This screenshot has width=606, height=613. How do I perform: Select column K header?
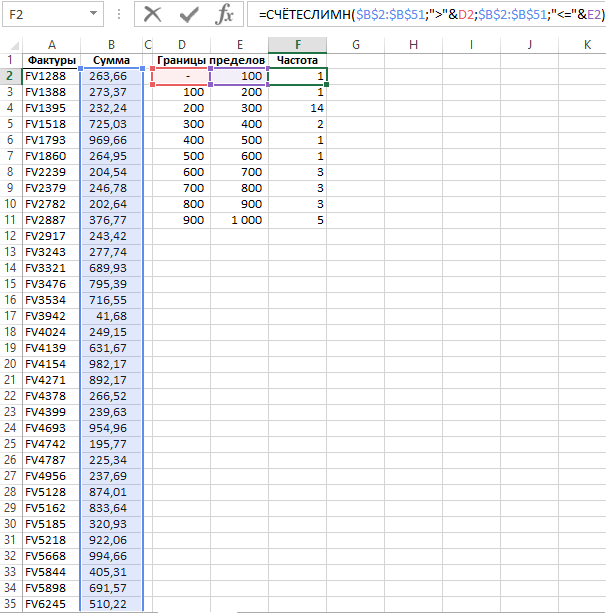[589, 45]
